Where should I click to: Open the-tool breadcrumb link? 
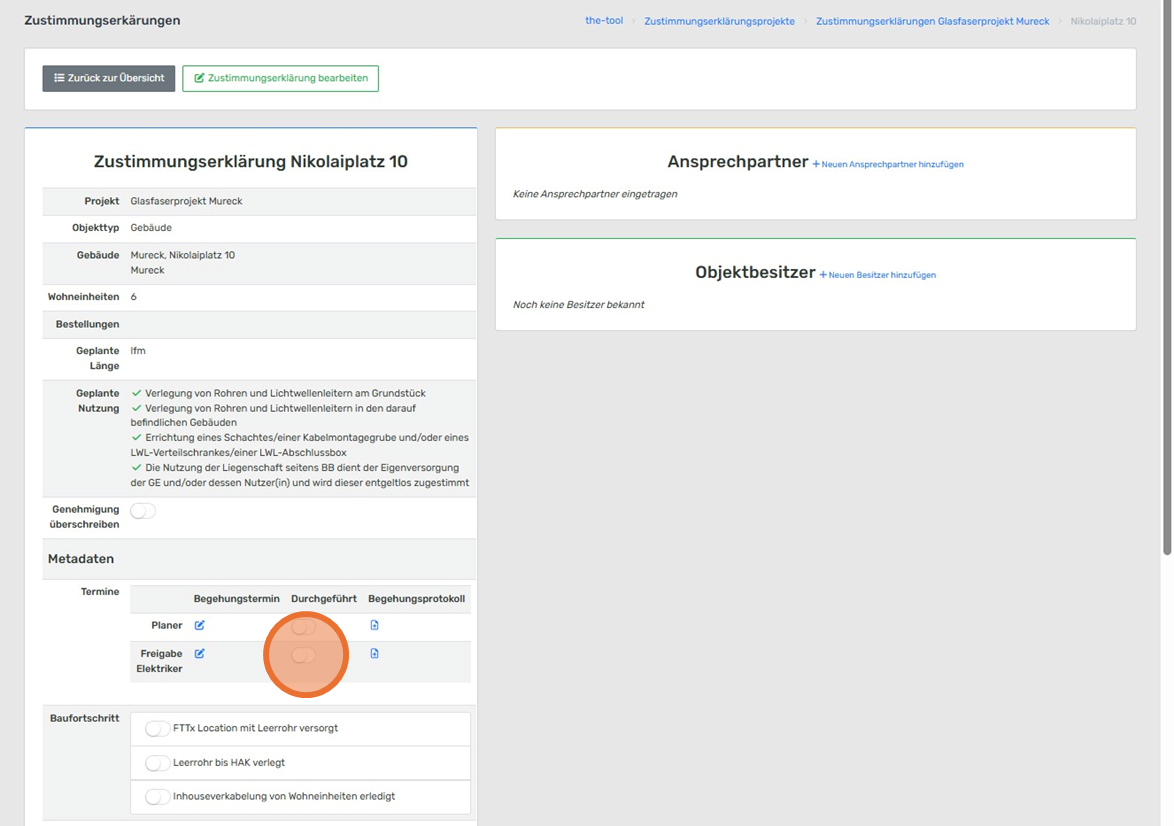pos(604,21)
